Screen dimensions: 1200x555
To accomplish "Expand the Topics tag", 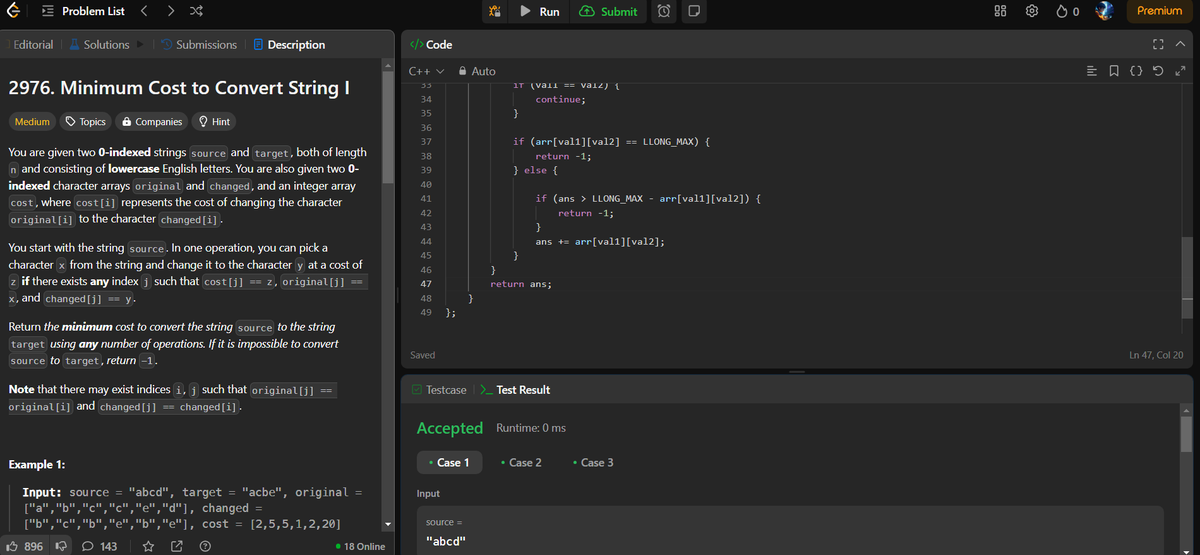I will [x=85, y=122].
